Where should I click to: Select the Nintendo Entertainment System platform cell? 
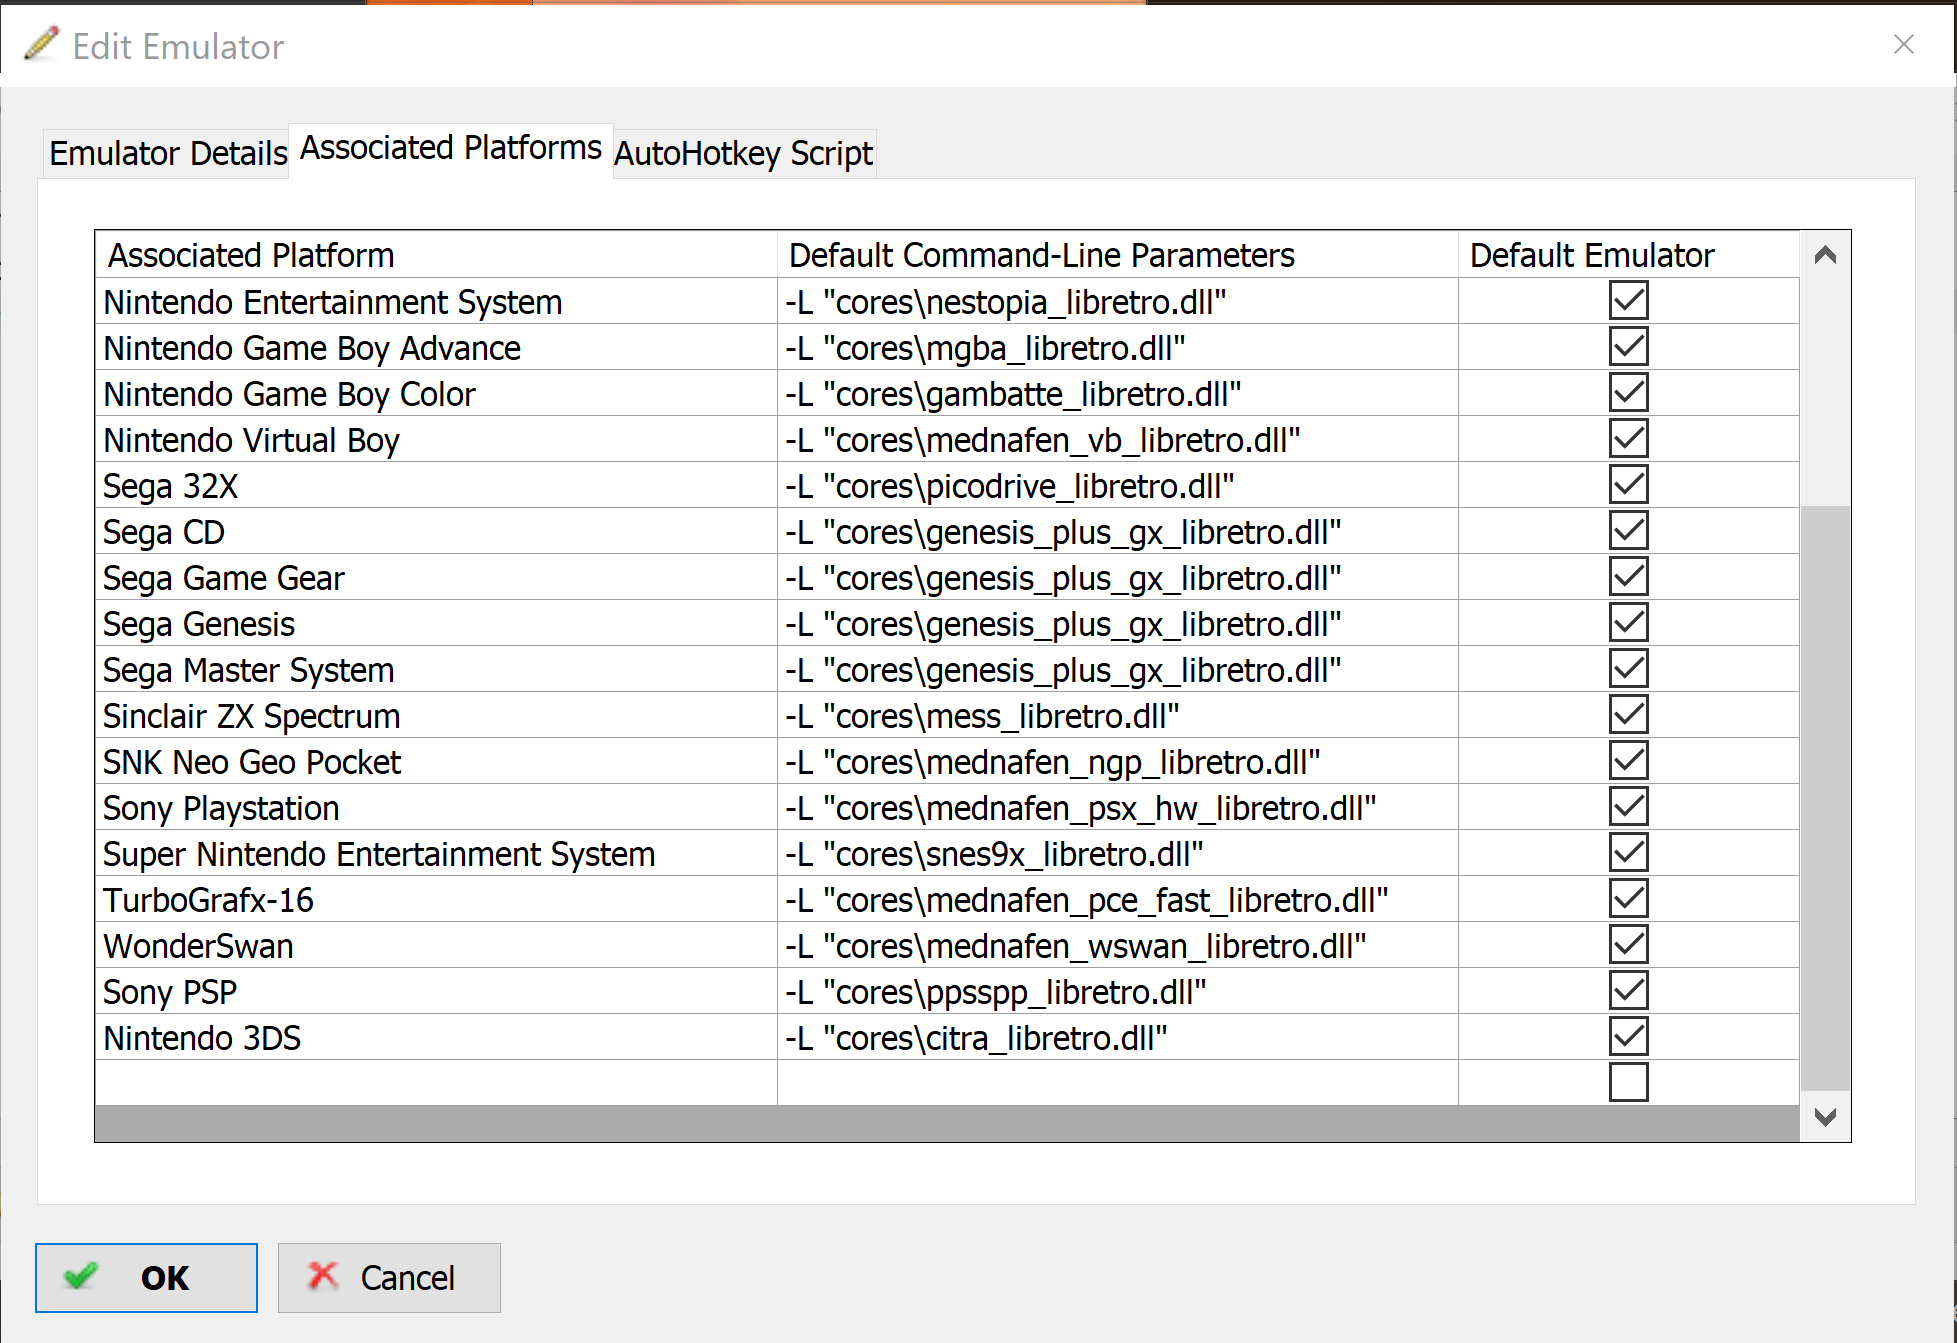coord(436,301)
